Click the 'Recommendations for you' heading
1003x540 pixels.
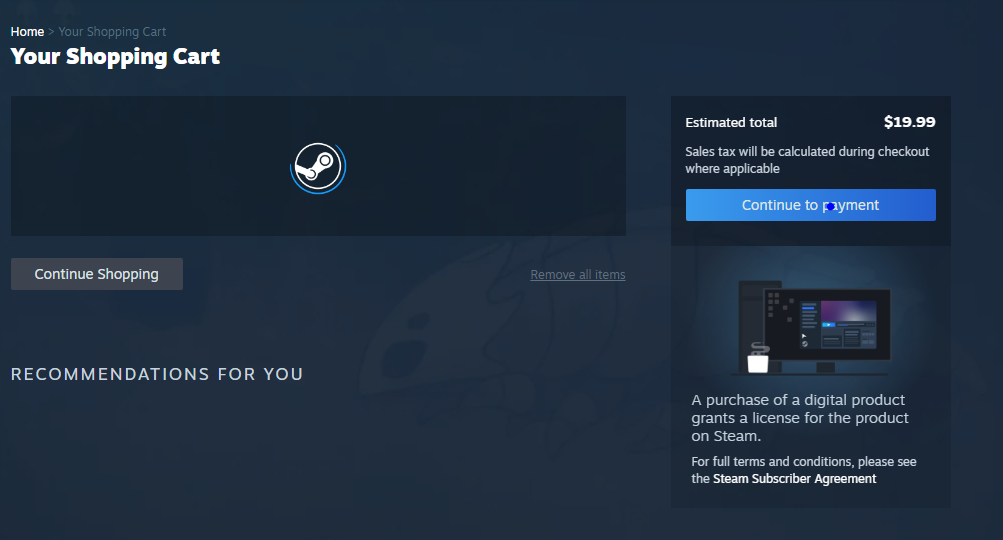click(156, 374)
